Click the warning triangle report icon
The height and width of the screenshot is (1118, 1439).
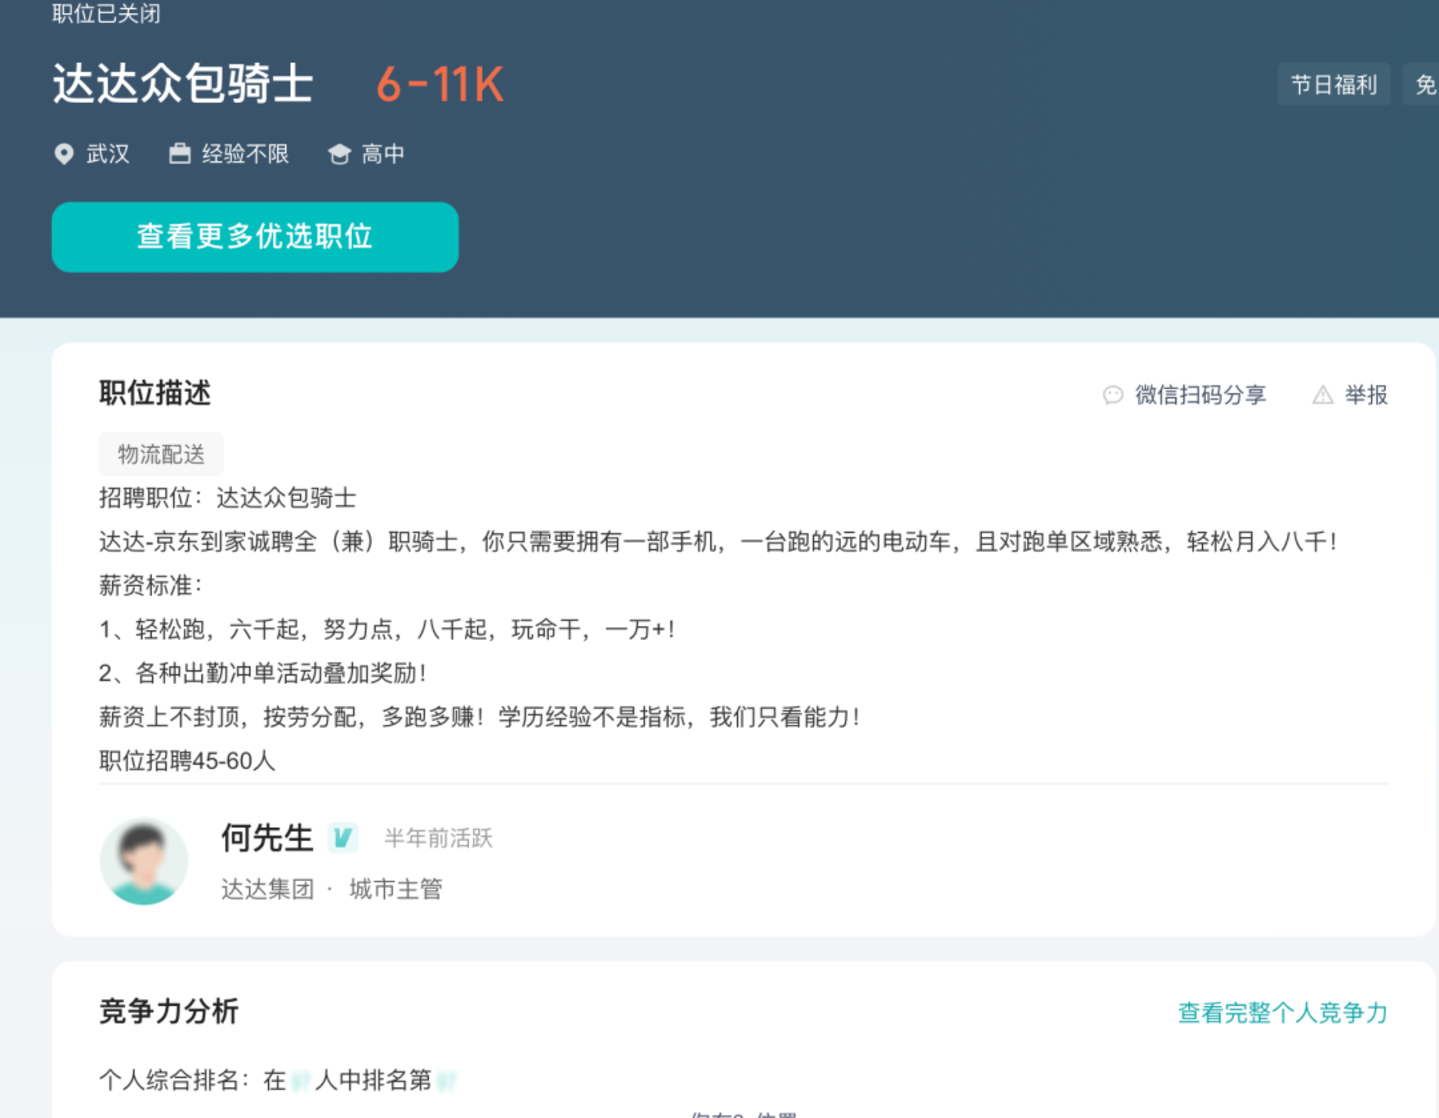click(x=1322, y=395)
